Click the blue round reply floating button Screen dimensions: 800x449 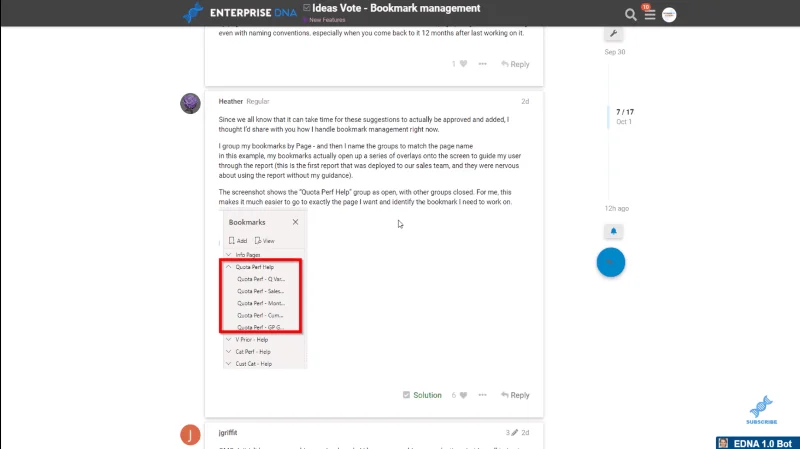coord(611,262)
